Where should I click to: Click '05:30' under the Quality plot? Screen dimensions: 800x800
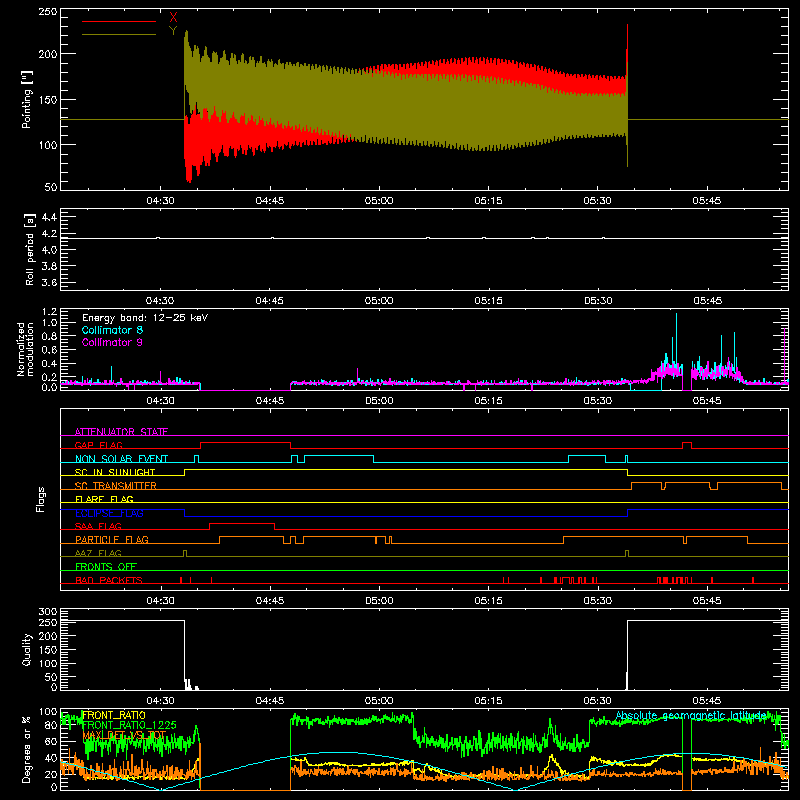(597, 701)
